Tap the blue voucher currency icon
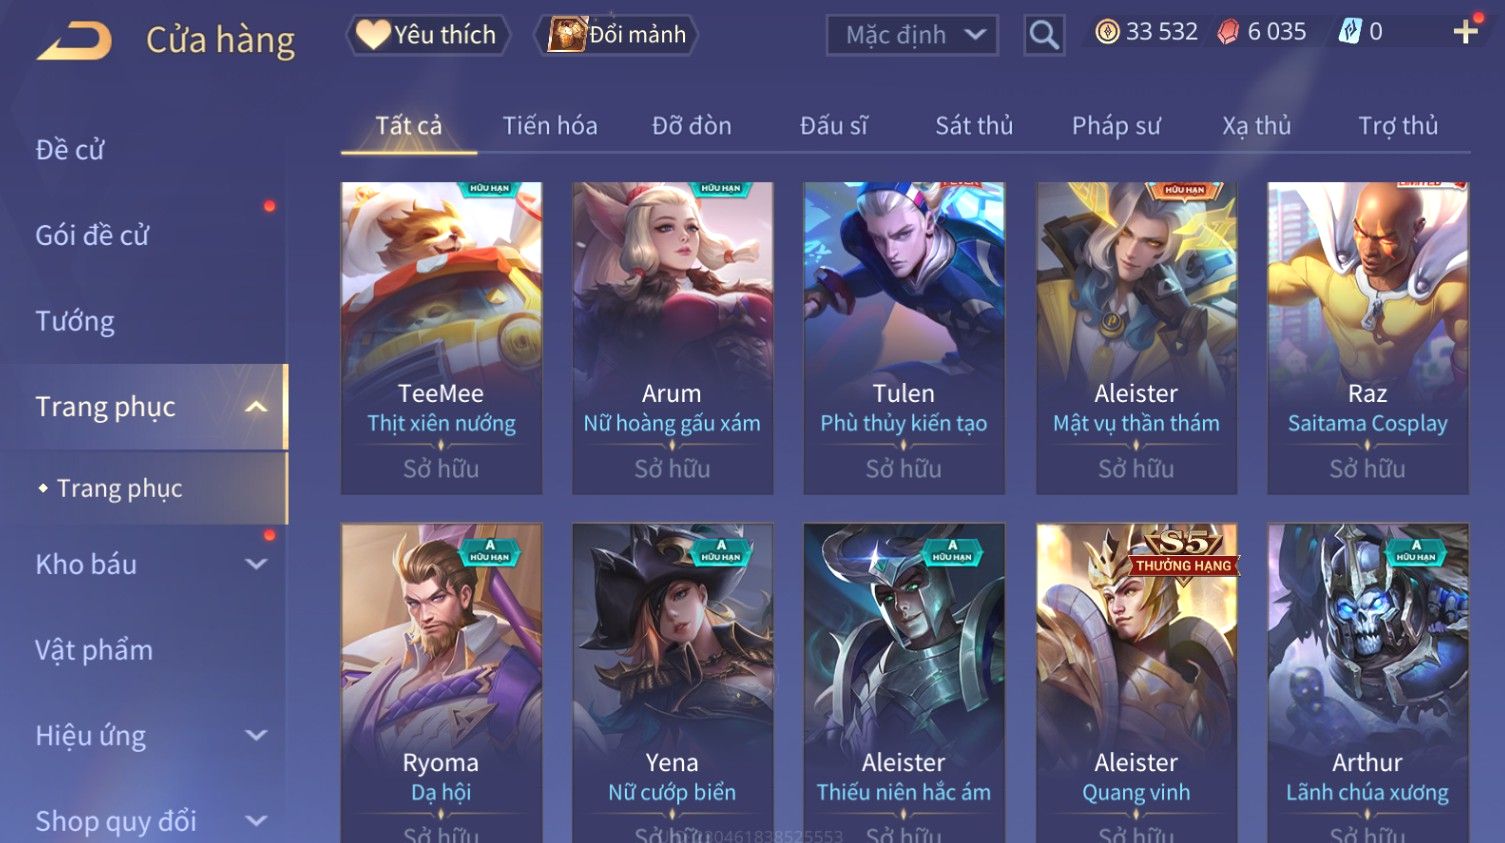 click(1350, 32)
